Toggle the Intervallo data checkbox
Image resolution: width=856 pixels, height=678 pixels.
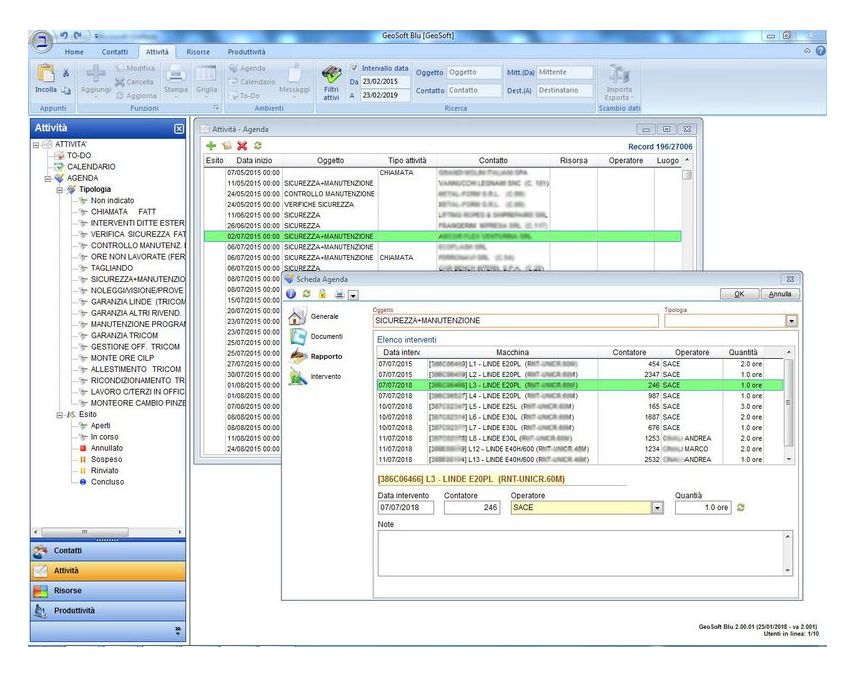354,68
